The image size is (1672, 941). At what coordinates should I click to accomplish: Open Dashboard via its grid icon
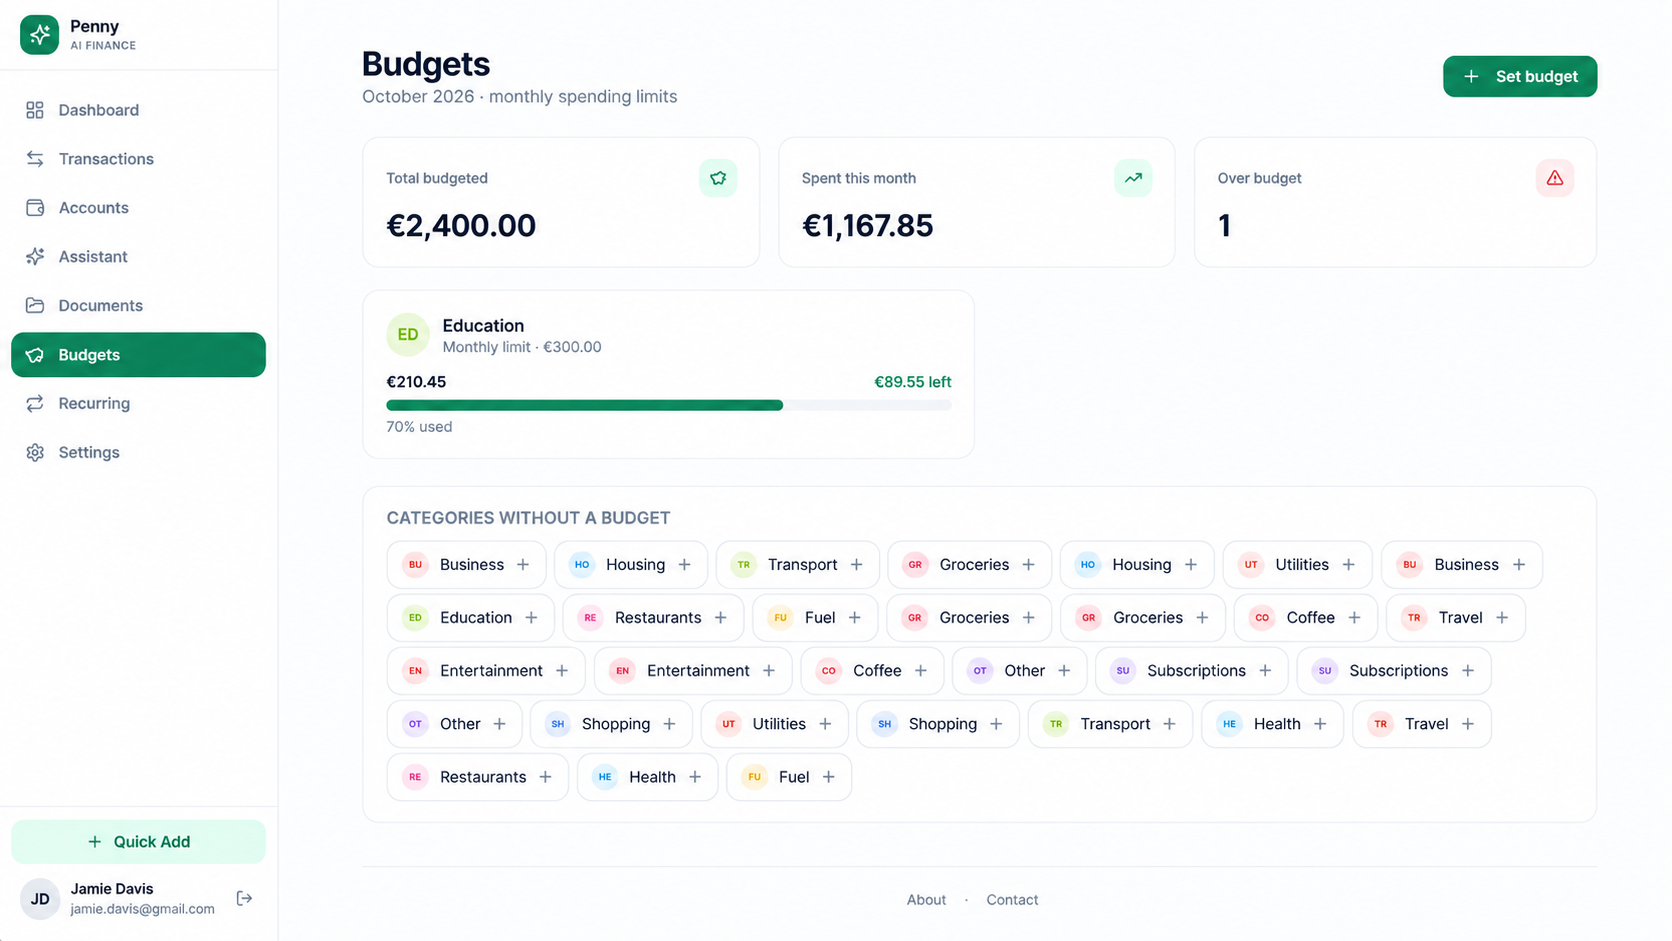click(x=35, y=110)
